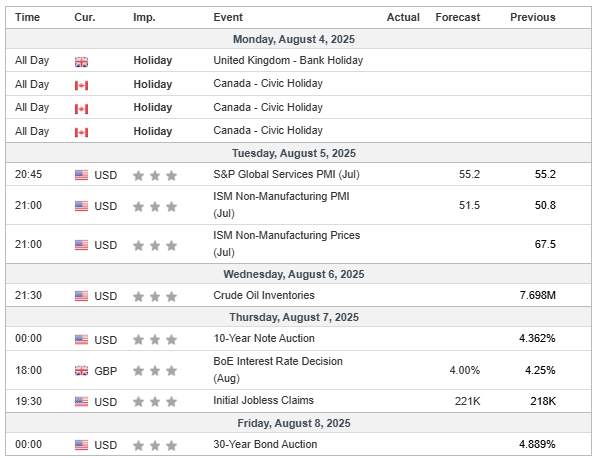Click the importance stars for 10-Year Note Auction
594x458 pixels.
(155, 339)
